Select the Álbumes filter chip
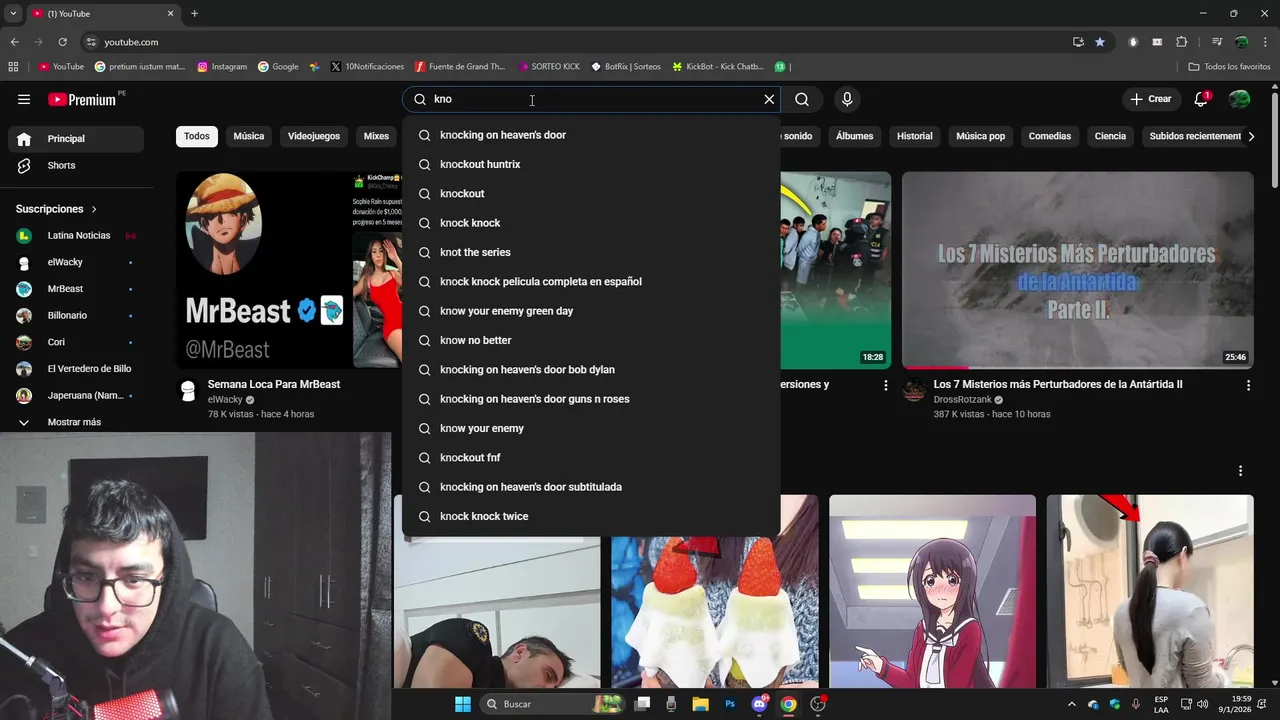 (x=854, y=136)
